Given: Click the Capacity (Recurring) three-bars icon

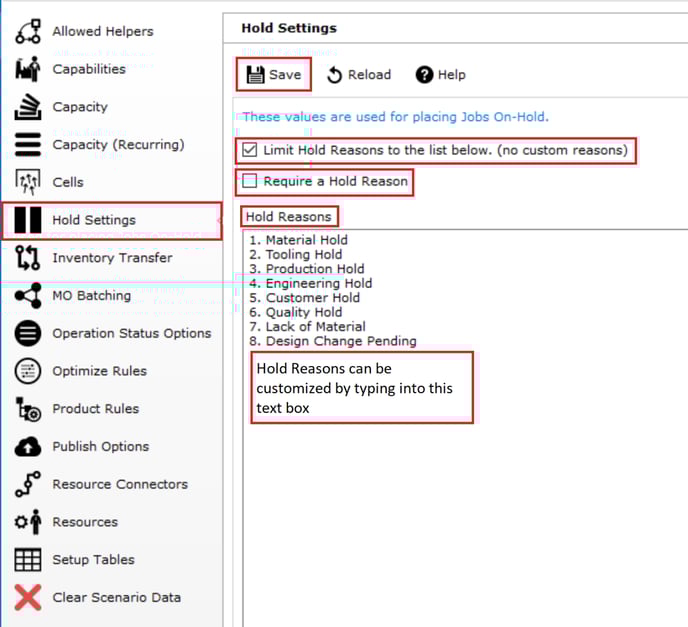Looking at the screenshot, I should click(x=28, y=144).
